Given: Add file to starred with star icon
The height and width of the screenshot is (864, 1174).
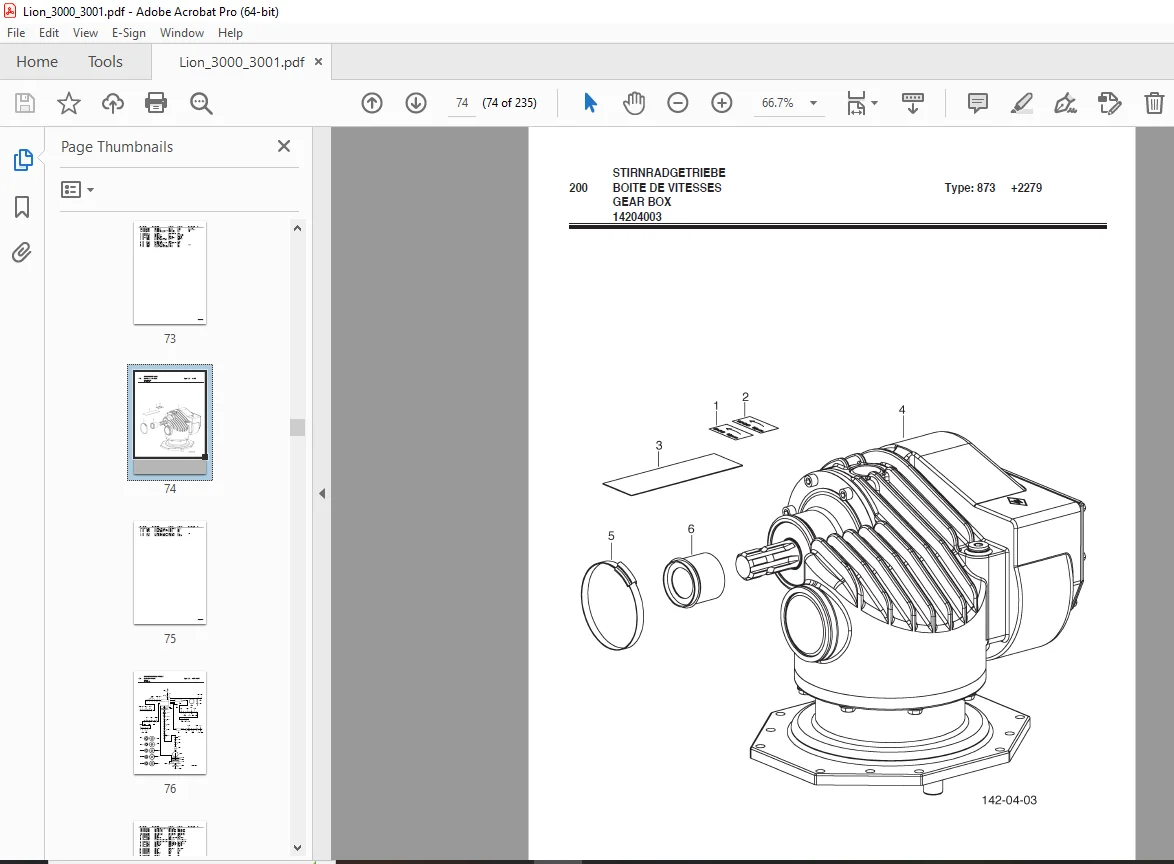Looking at the screenshot, I should (69, 103).
